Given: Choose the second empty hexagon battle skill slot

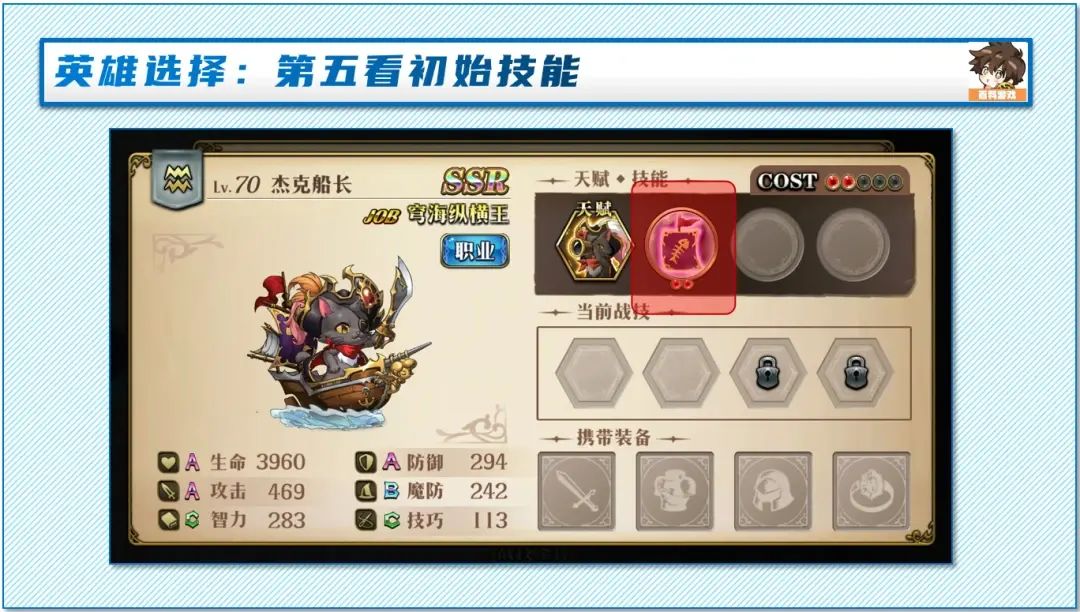Looking at the screenshot, I should pyautogui.click(x=681, y=374).
